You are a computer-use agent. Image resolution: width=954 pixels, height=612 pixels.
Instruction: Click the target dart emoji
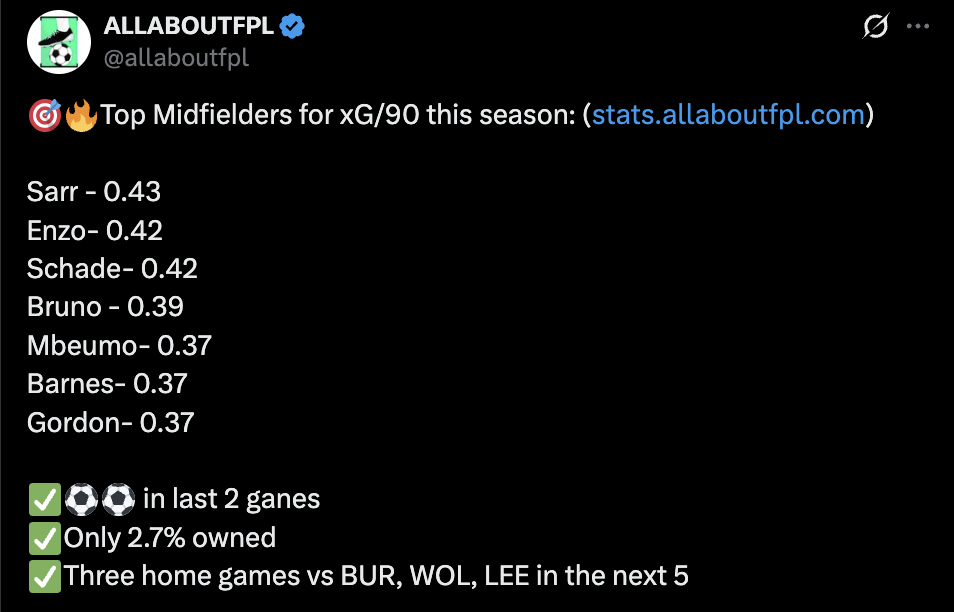(x=44, y=116)
